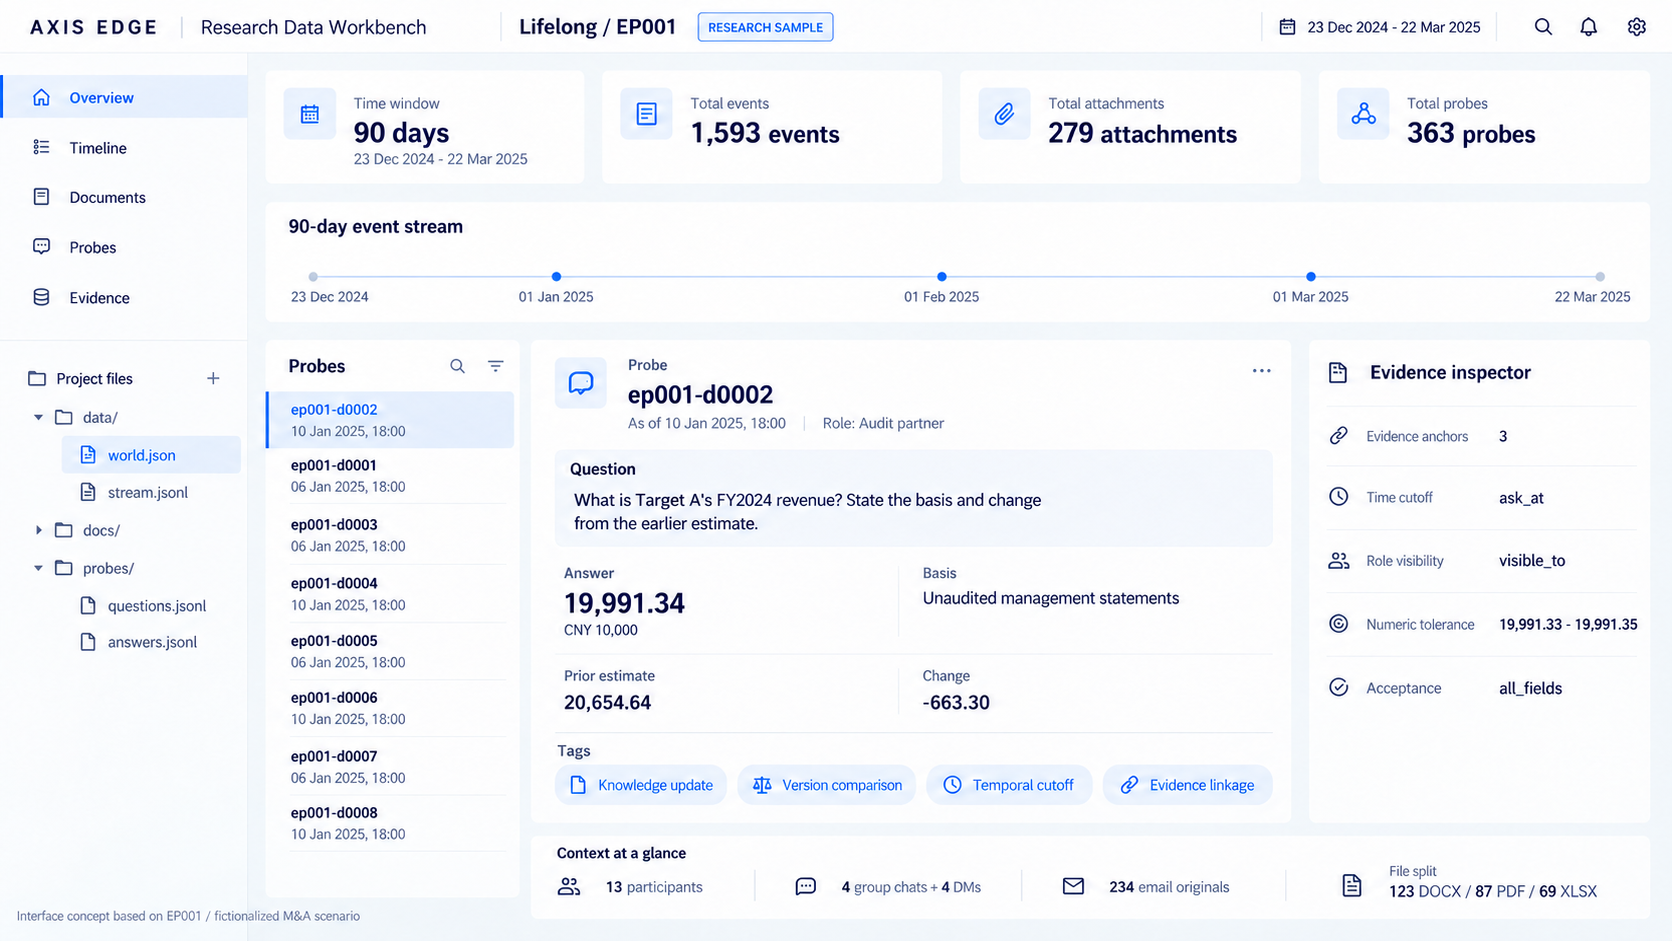This screenshot has width=1672, height=941.
Task: Select probe ep001-d0008
Action: point(390,823)
